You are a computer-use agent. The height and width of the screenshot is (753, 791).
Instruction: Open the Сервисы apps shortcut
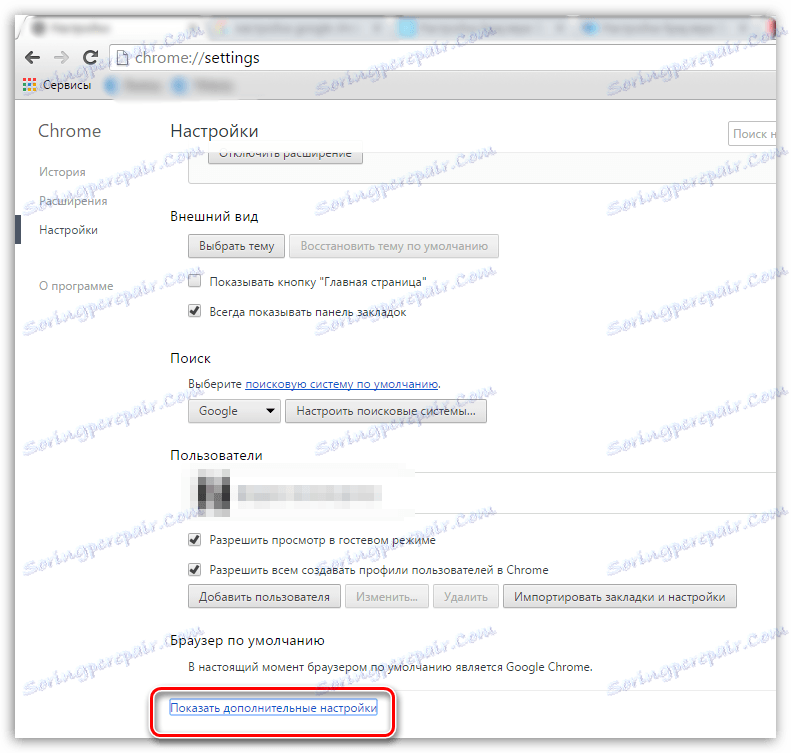(x=57, y=85)
